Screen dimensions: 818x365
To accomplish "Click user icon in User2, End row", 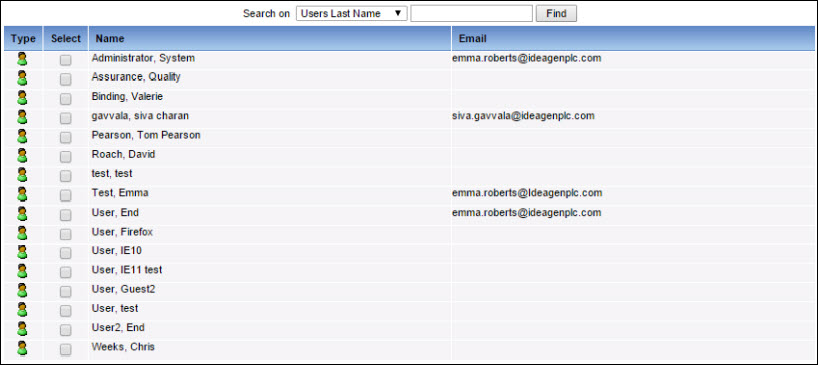I will pos(22,329).
